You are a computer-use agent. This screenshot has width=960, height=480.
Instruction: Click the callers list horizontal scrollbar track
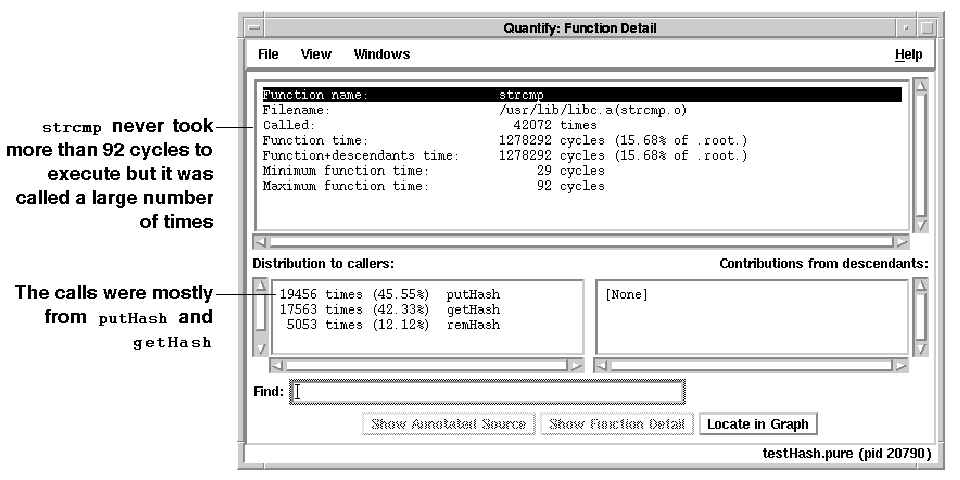(x=427, y=366)
